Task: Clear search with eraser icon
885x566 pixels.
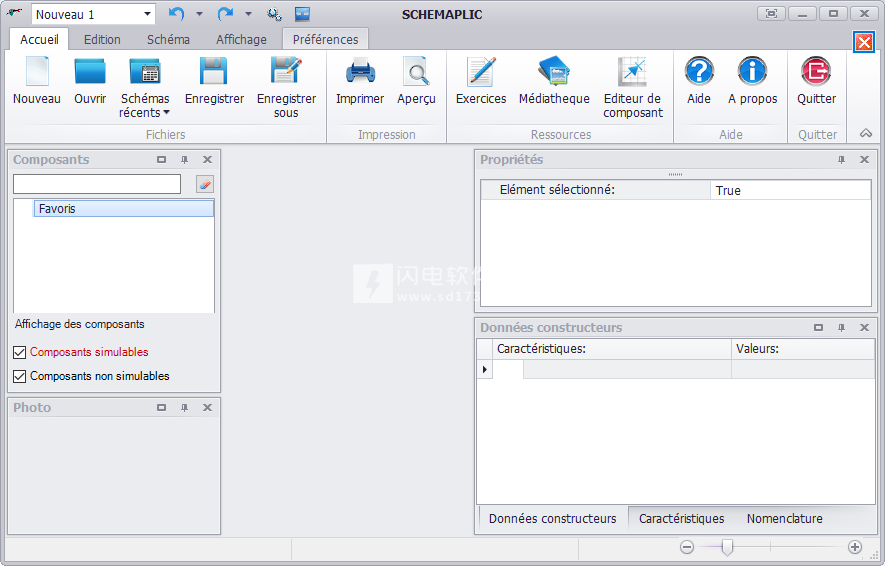Action: (204, 184)
